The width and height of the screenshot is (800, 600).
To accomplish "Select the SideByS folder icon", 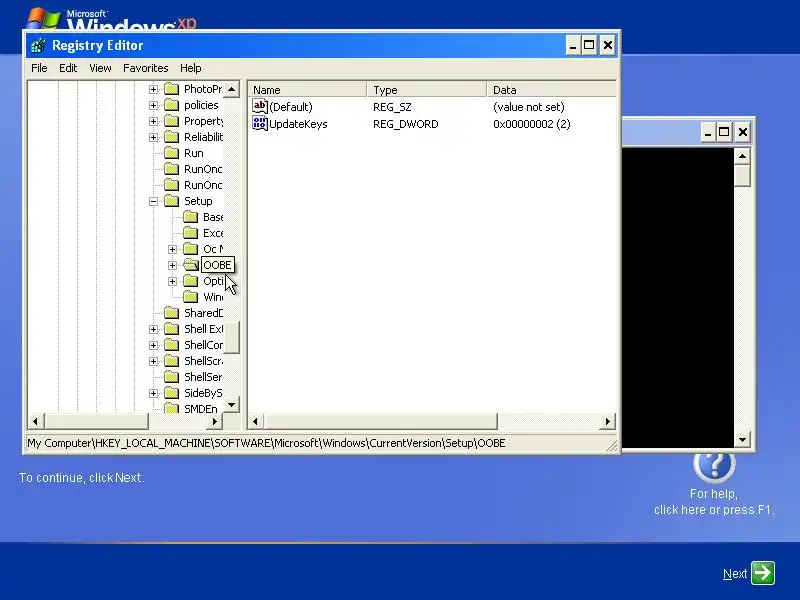I will 172,393.
